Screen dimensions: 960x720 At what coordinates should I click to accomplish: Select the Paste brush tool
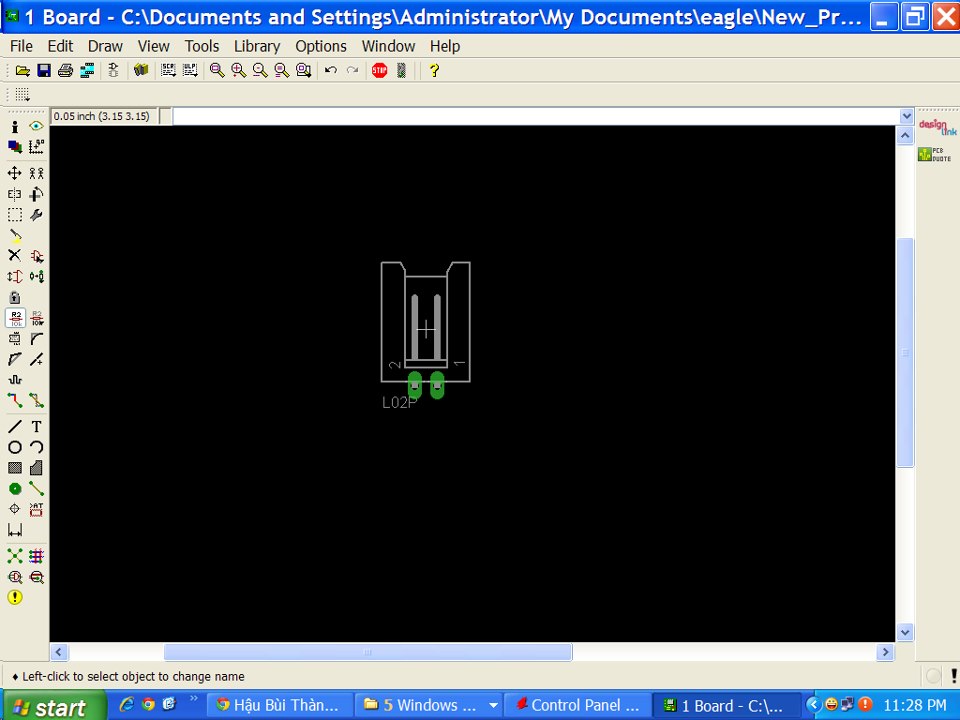(x=15, y=236)
